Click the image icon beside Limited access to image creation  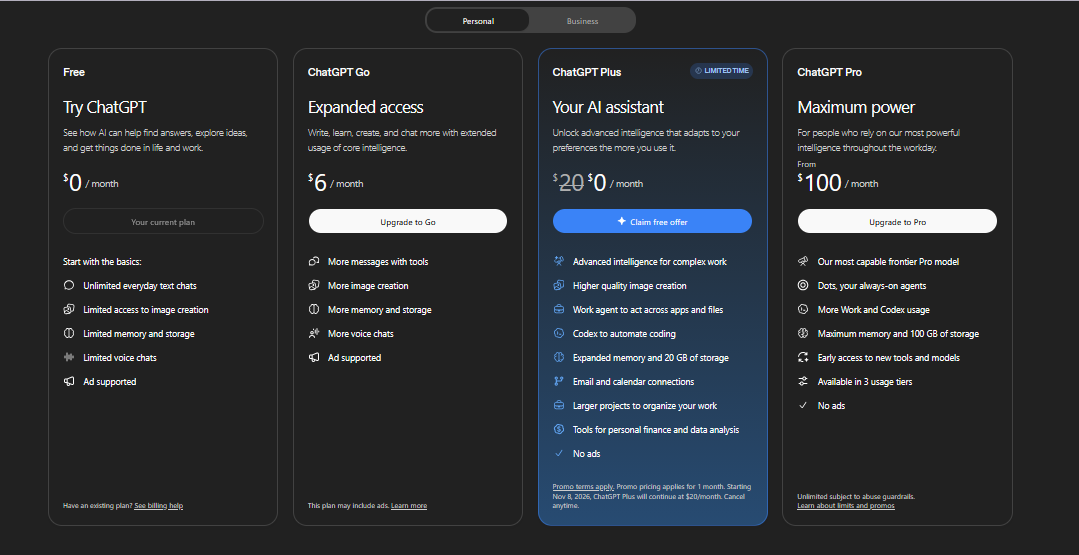[69, 309]
